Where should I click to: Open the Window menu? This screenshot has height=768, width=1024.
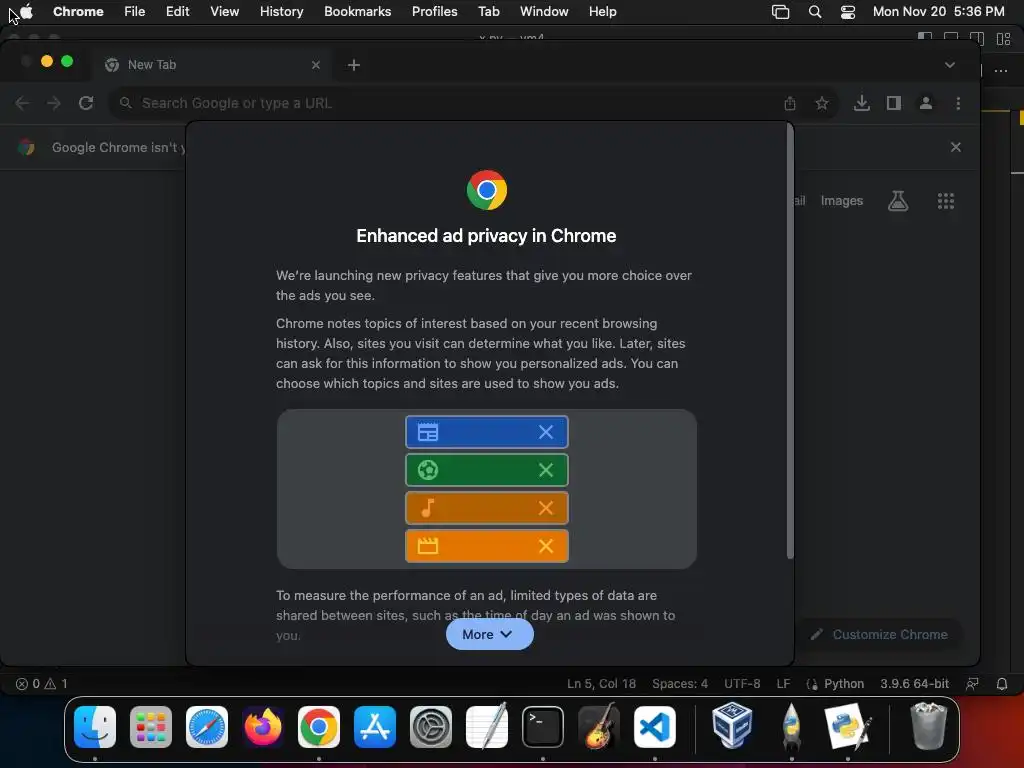pos(544,12)
